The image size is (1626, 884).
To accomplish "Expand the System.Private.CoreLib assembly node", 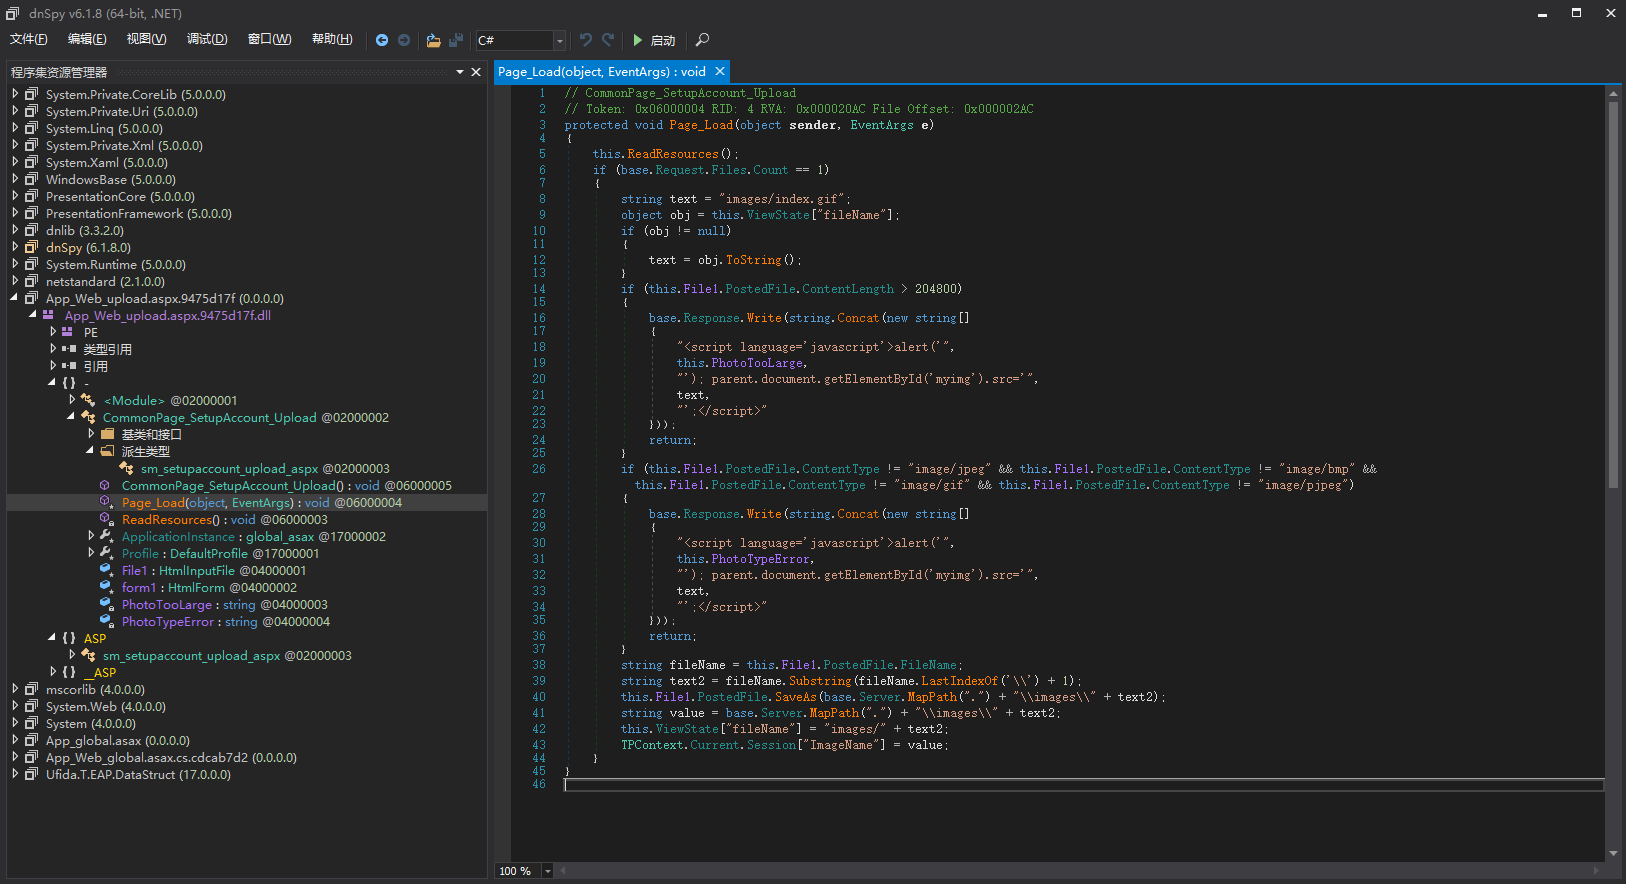I will pos(15,94).
